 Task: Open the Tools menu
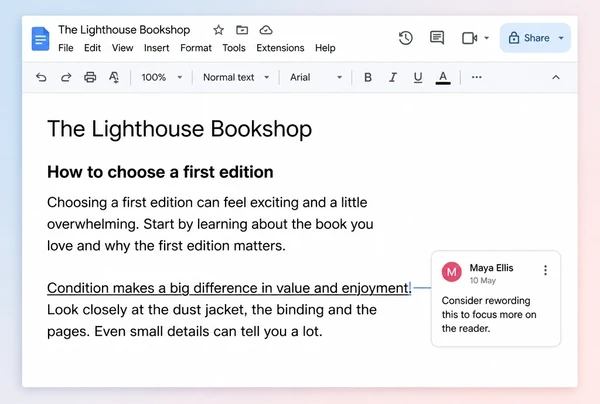(x=234, y=48)
